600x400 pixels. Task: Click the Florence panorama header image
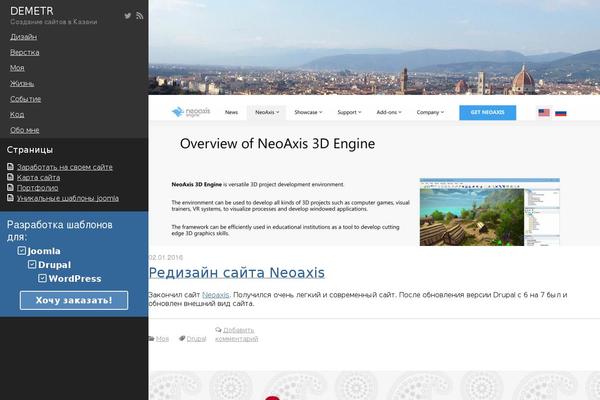tap(374, 47)
